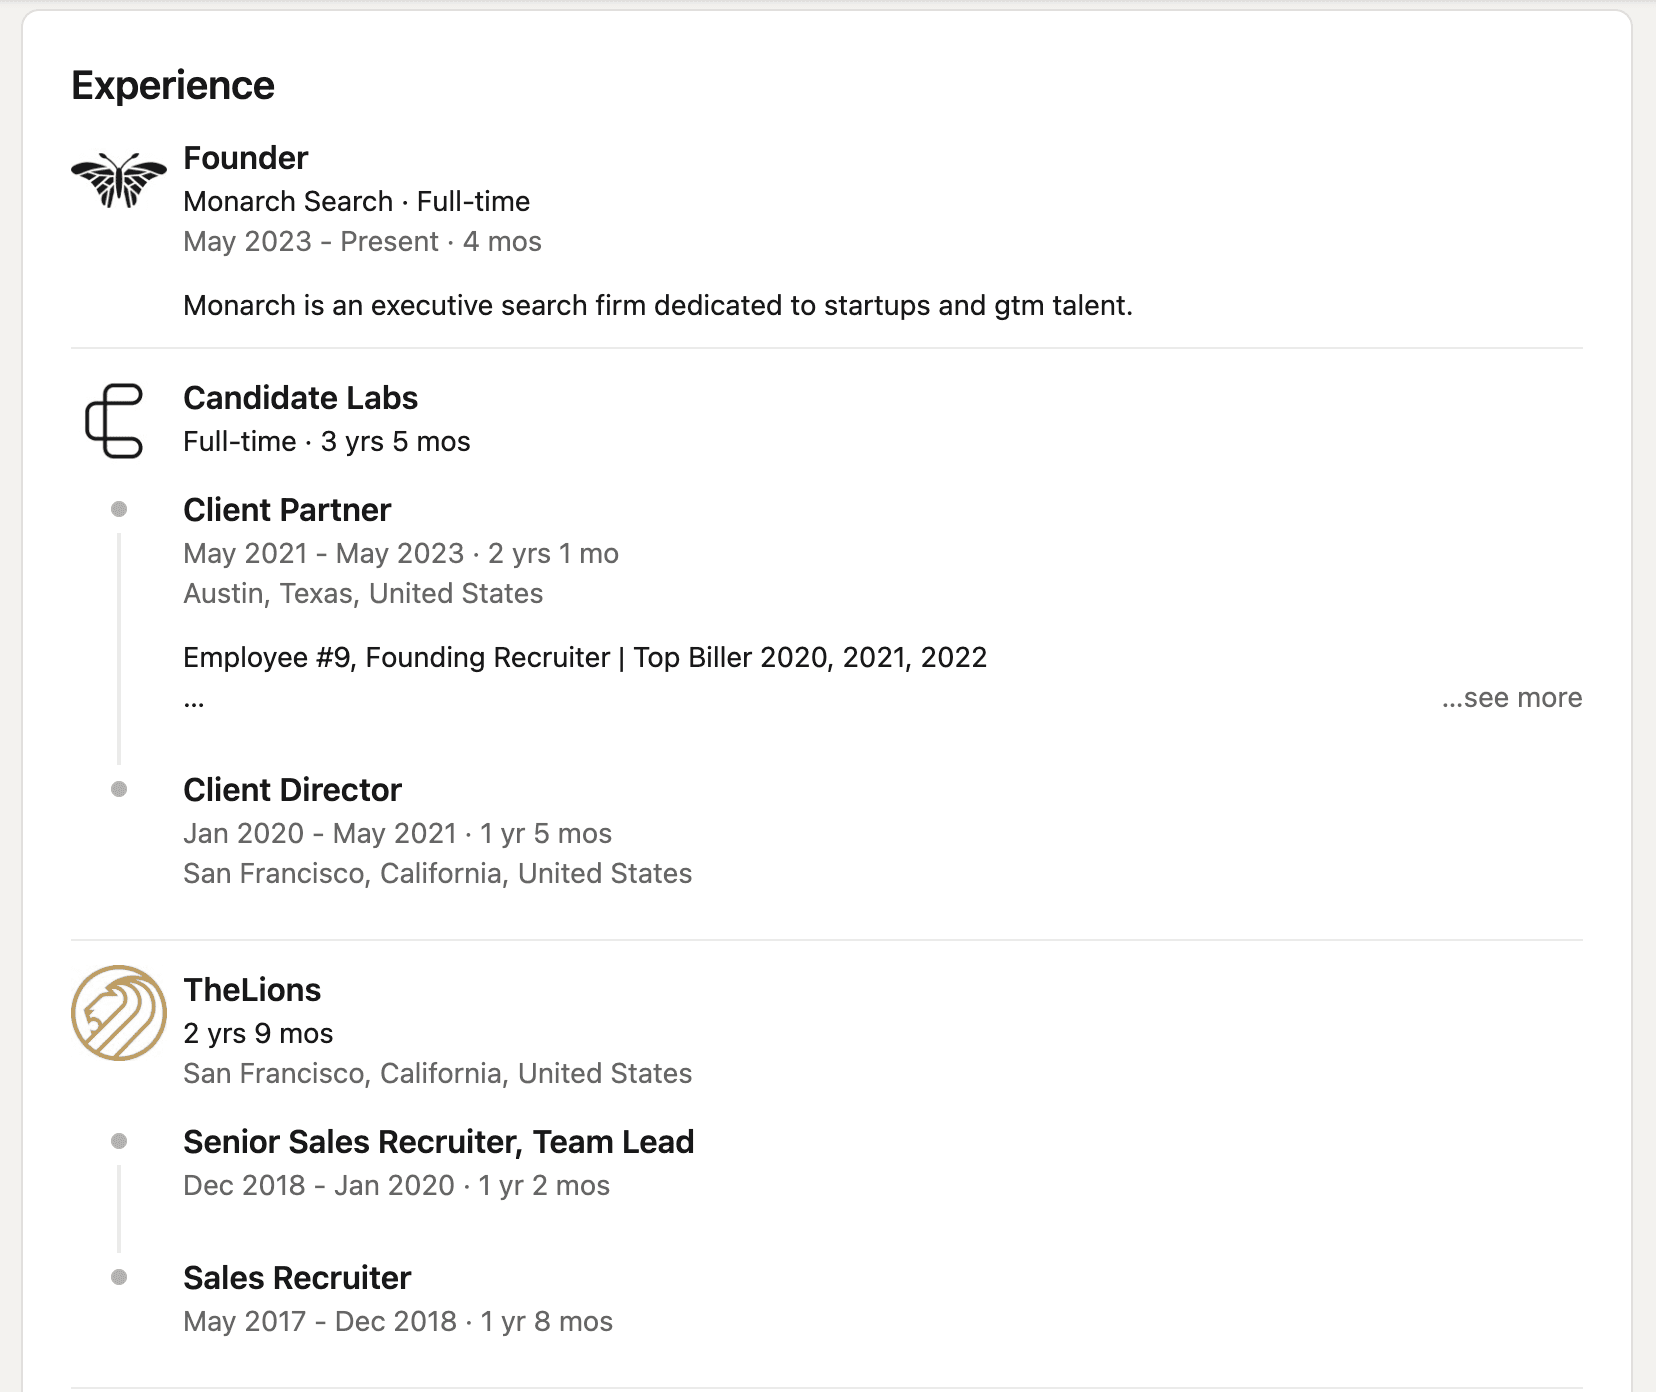Image resolution: width=1656 pixels, height=1392 pixels.
Task: Open the Founder position title
Action: (x=245, y=158)
